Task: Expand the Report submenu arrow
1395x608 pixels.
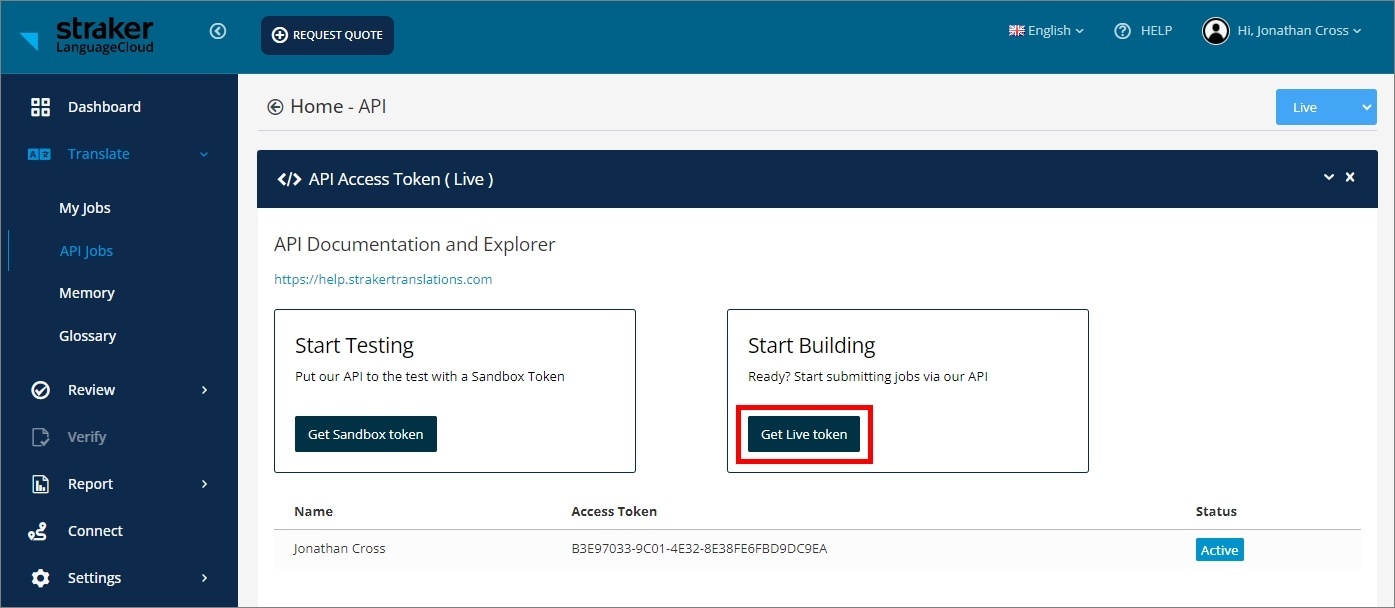Action: [x=205, y=484]
